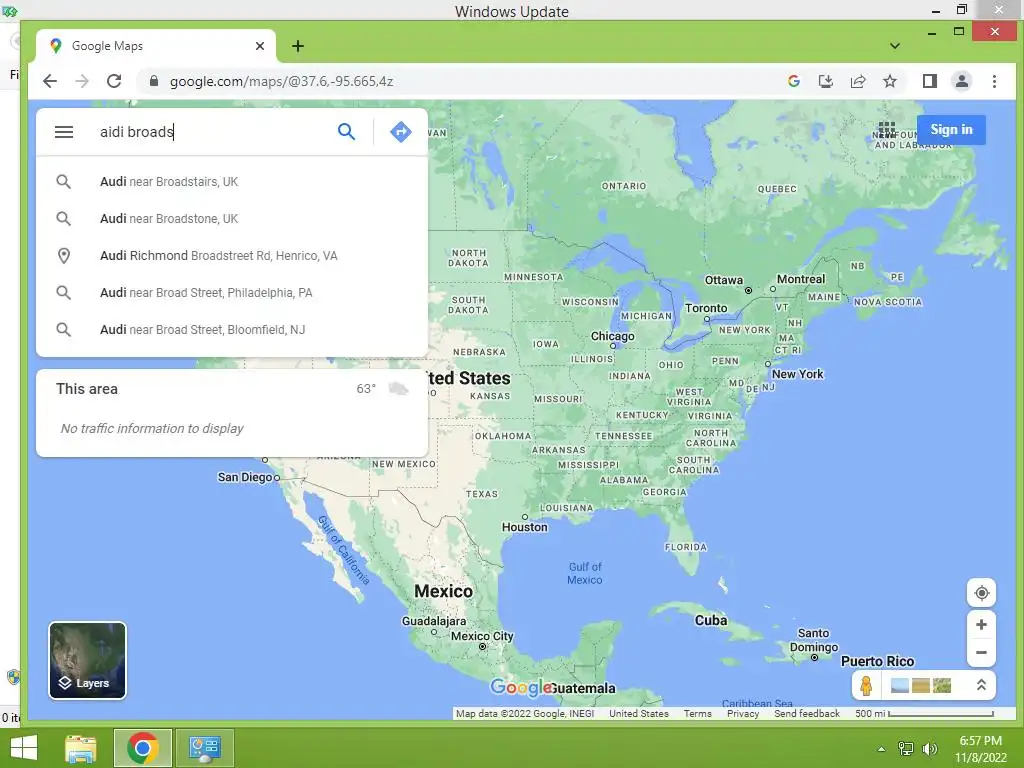Click the San Diego label on map

(244, 477)
